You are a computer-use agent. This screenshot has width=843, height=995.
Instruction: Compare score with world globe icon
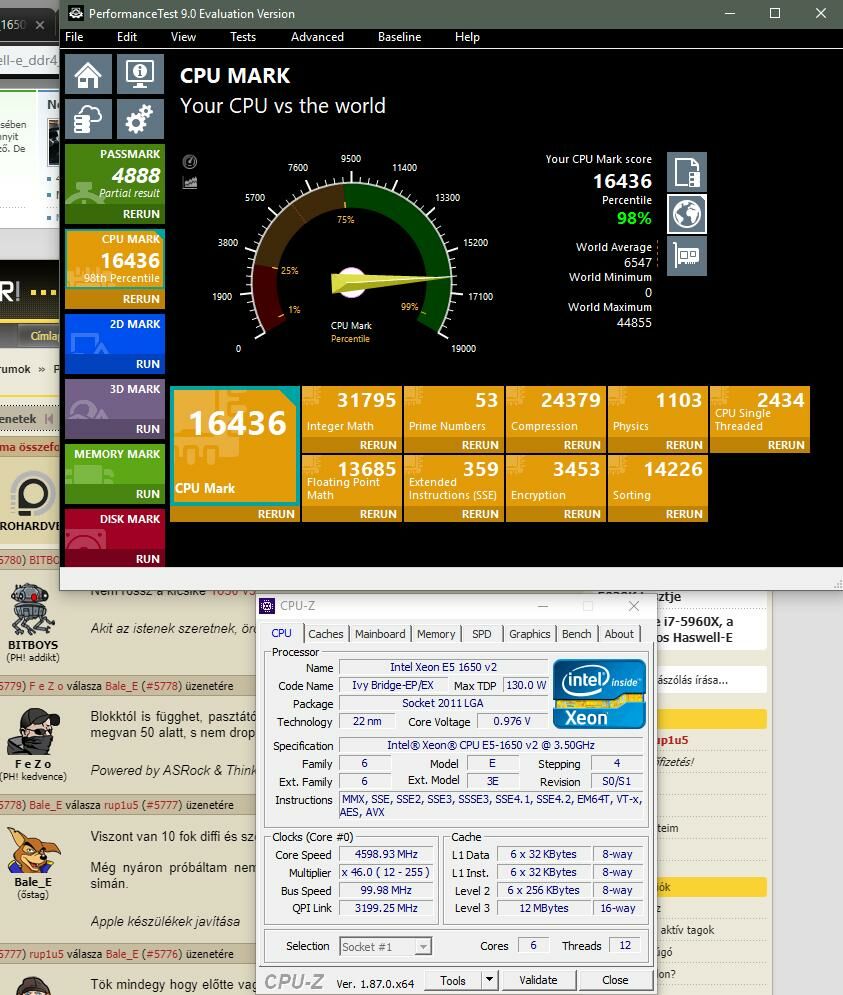(x=687, y=214)
